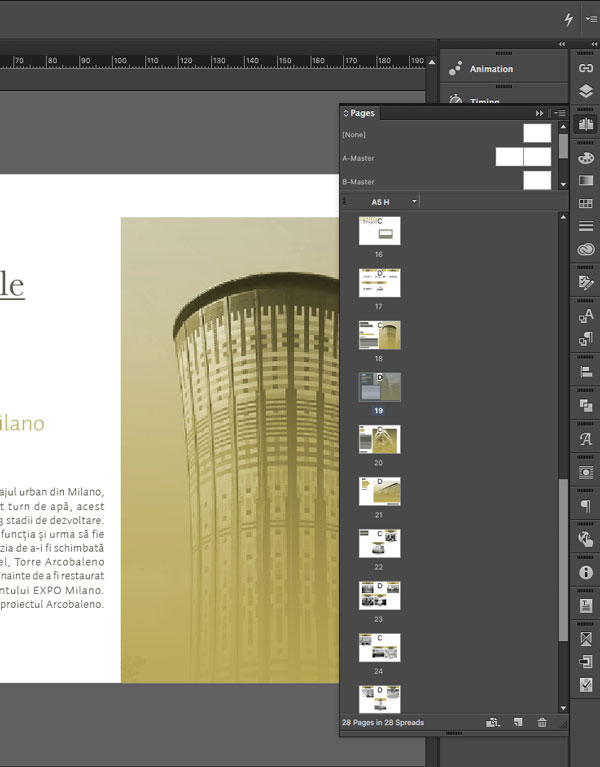The width and height of the screenshot is (600, 767).
Task: Click the Edit page size icon
Action: [492, 722]
